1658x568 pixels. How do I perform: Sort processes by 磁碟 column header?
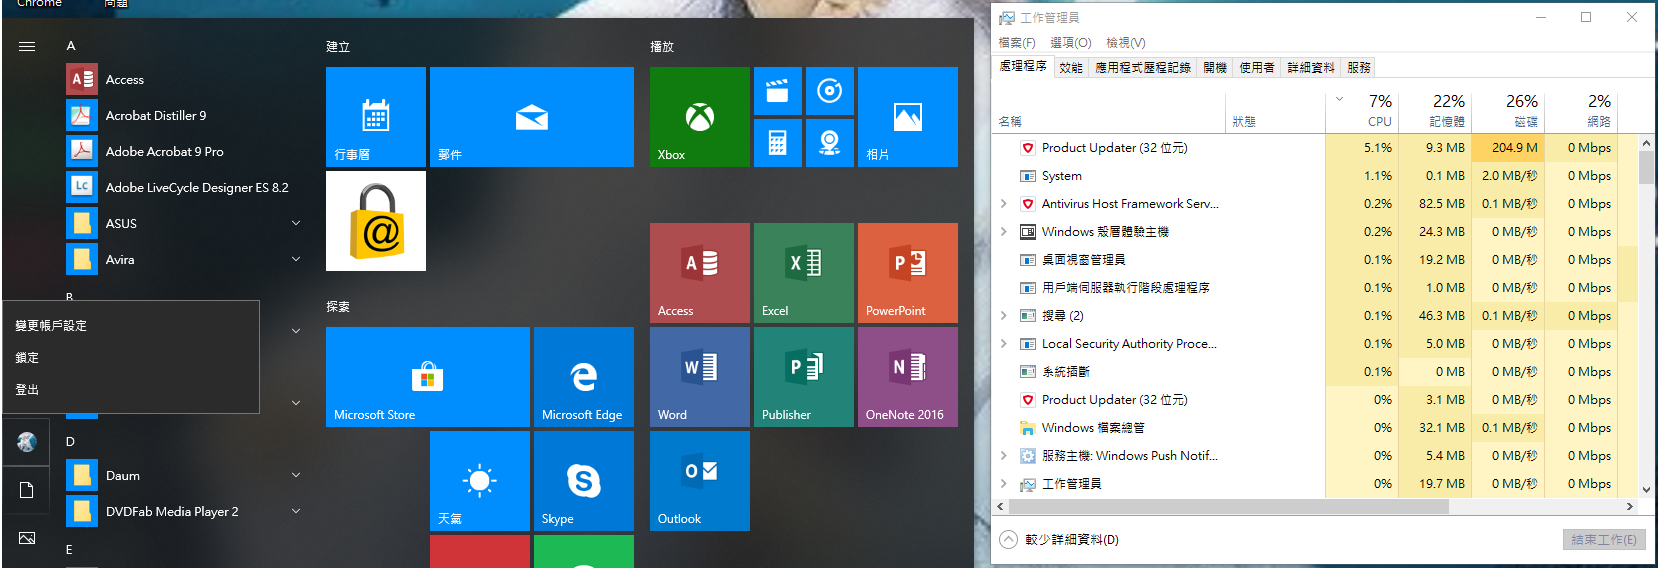(1508, 111)
